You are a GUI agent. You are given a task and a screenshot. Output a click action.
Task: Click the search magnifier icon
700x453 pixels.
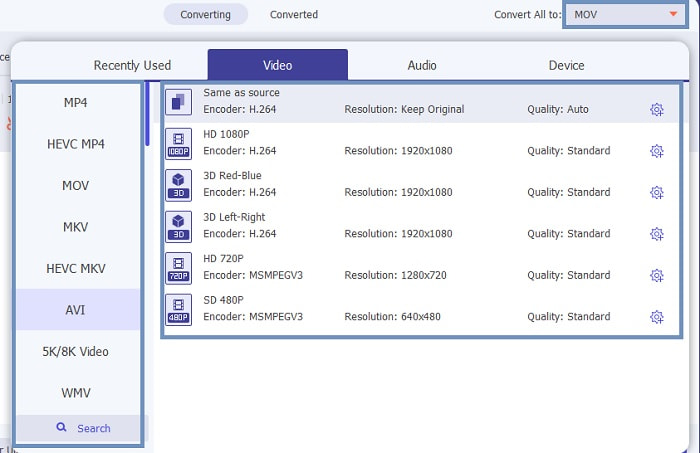pos(61,428)
